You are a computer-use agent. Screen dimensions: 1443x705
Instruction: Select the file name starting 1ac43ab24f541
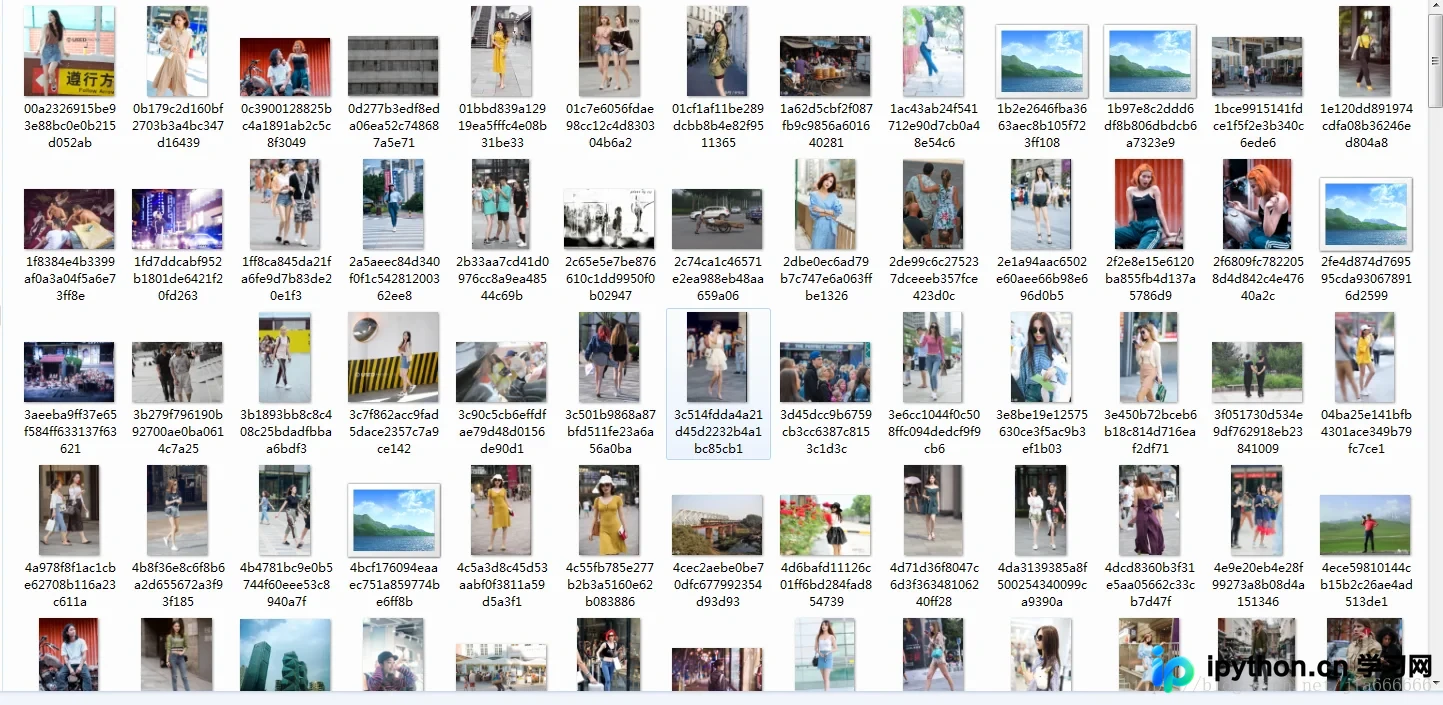tap(933, 126)
